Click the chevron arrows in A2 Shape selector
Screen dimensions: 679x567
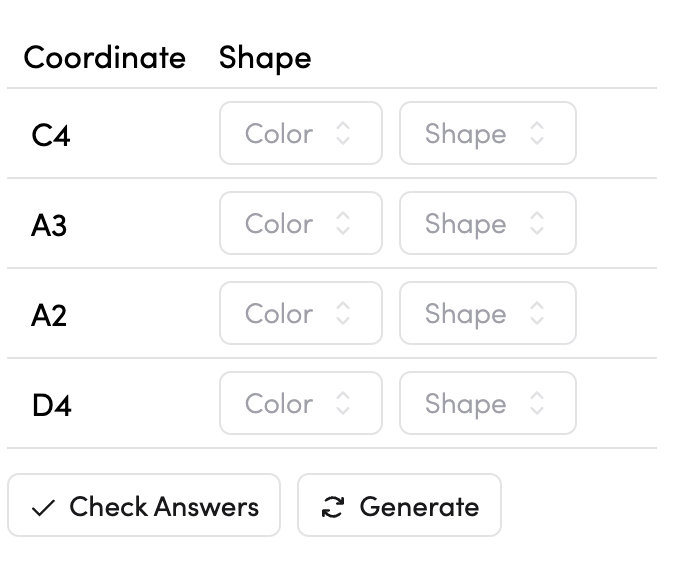click(537, 313)
